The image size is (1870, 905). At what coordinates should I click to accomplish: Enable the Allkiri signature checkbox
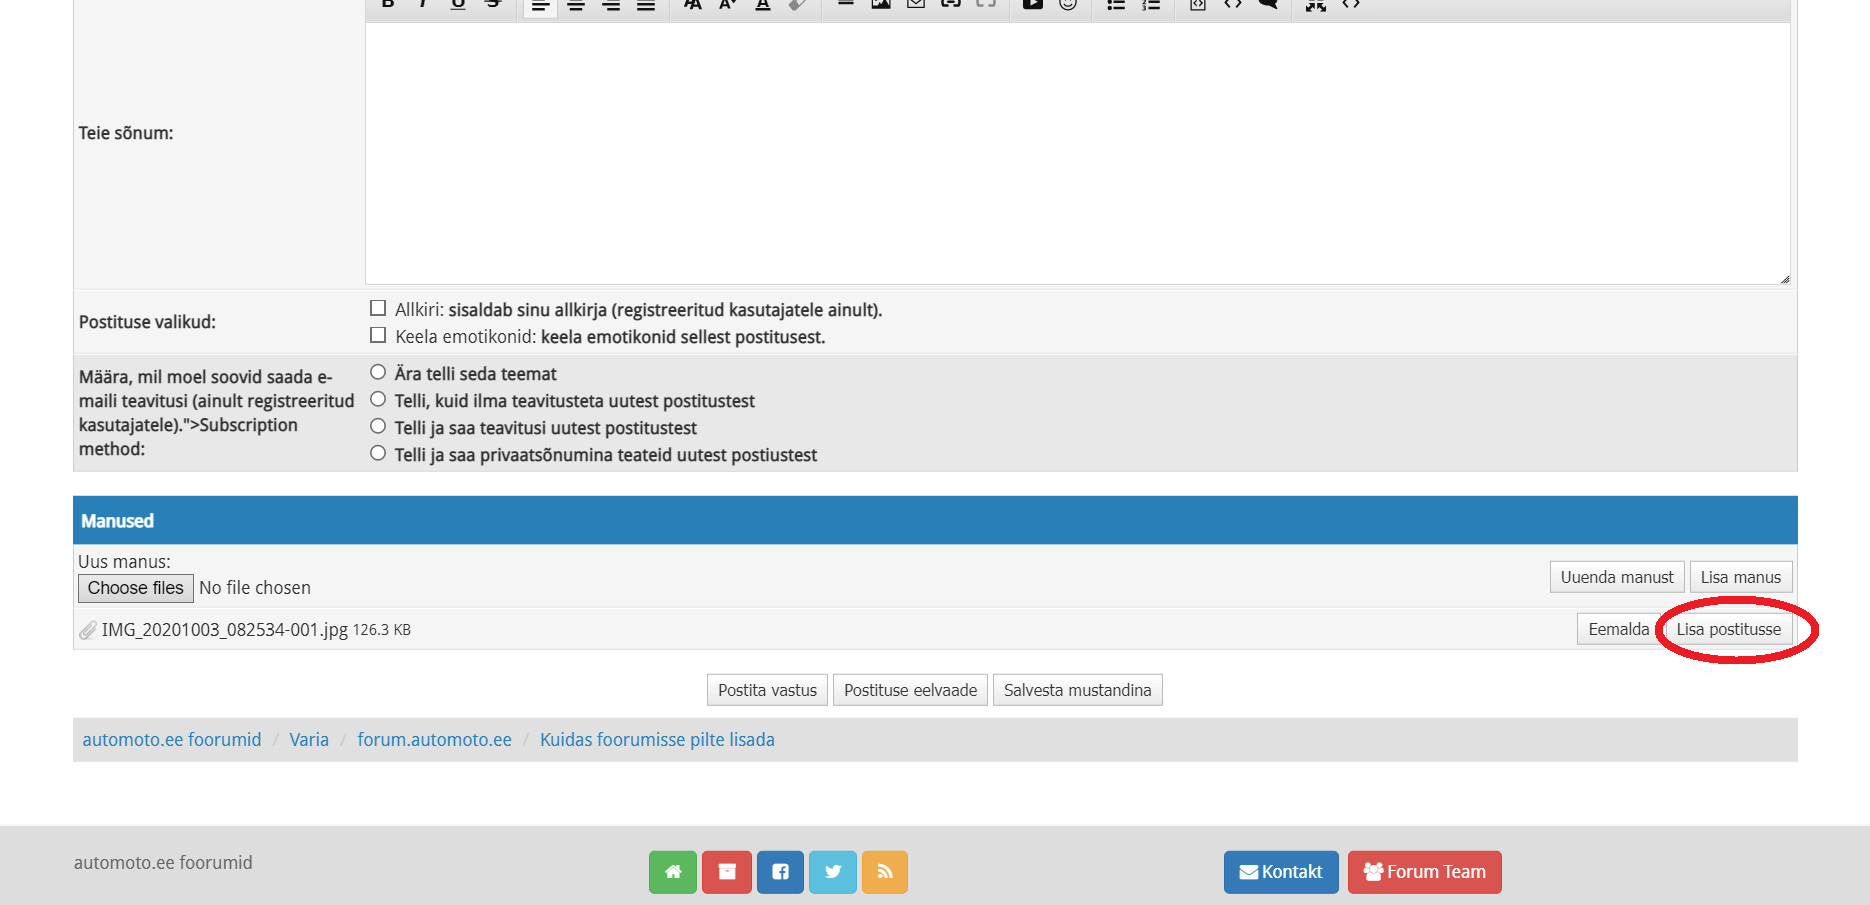378,309
